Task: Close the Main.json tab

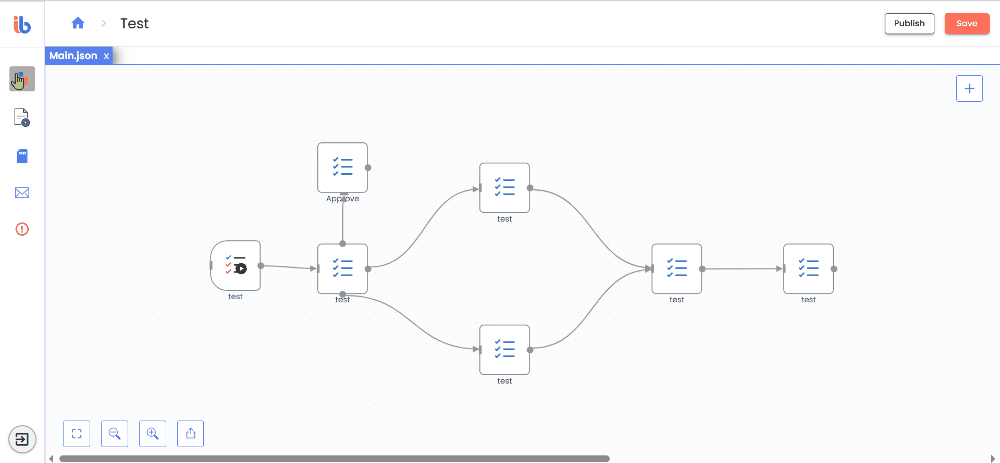Action: tap(107, 56)
